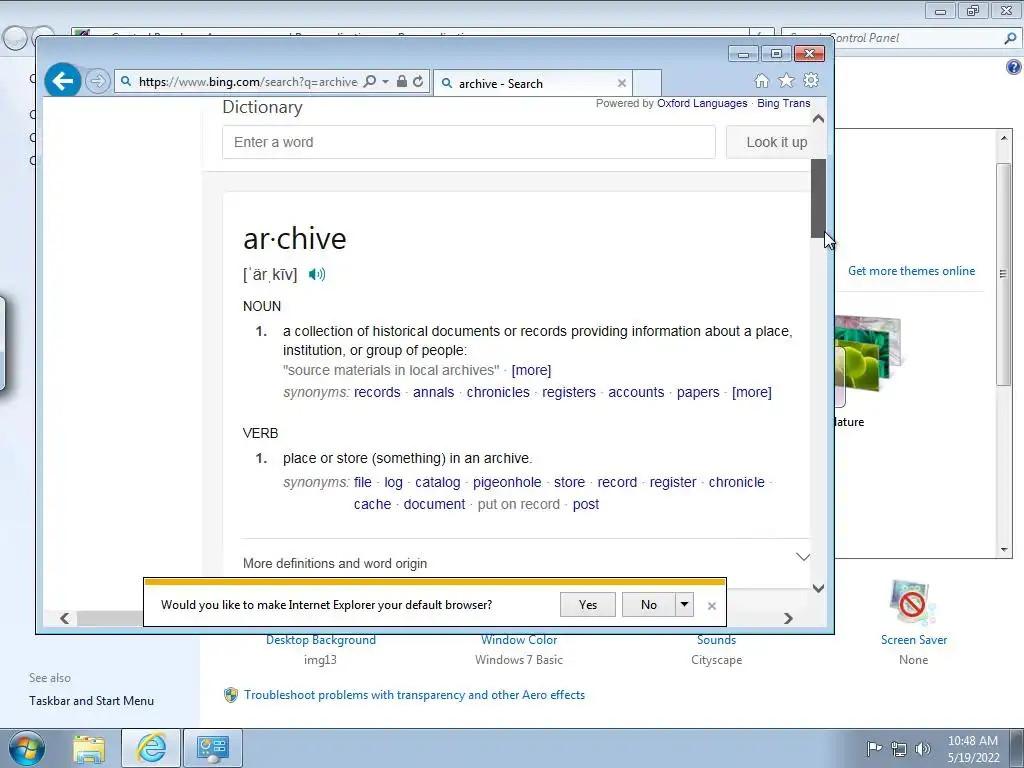
Task: Click the IE page scroll-up arrow
Action: [x=818, y=119]
